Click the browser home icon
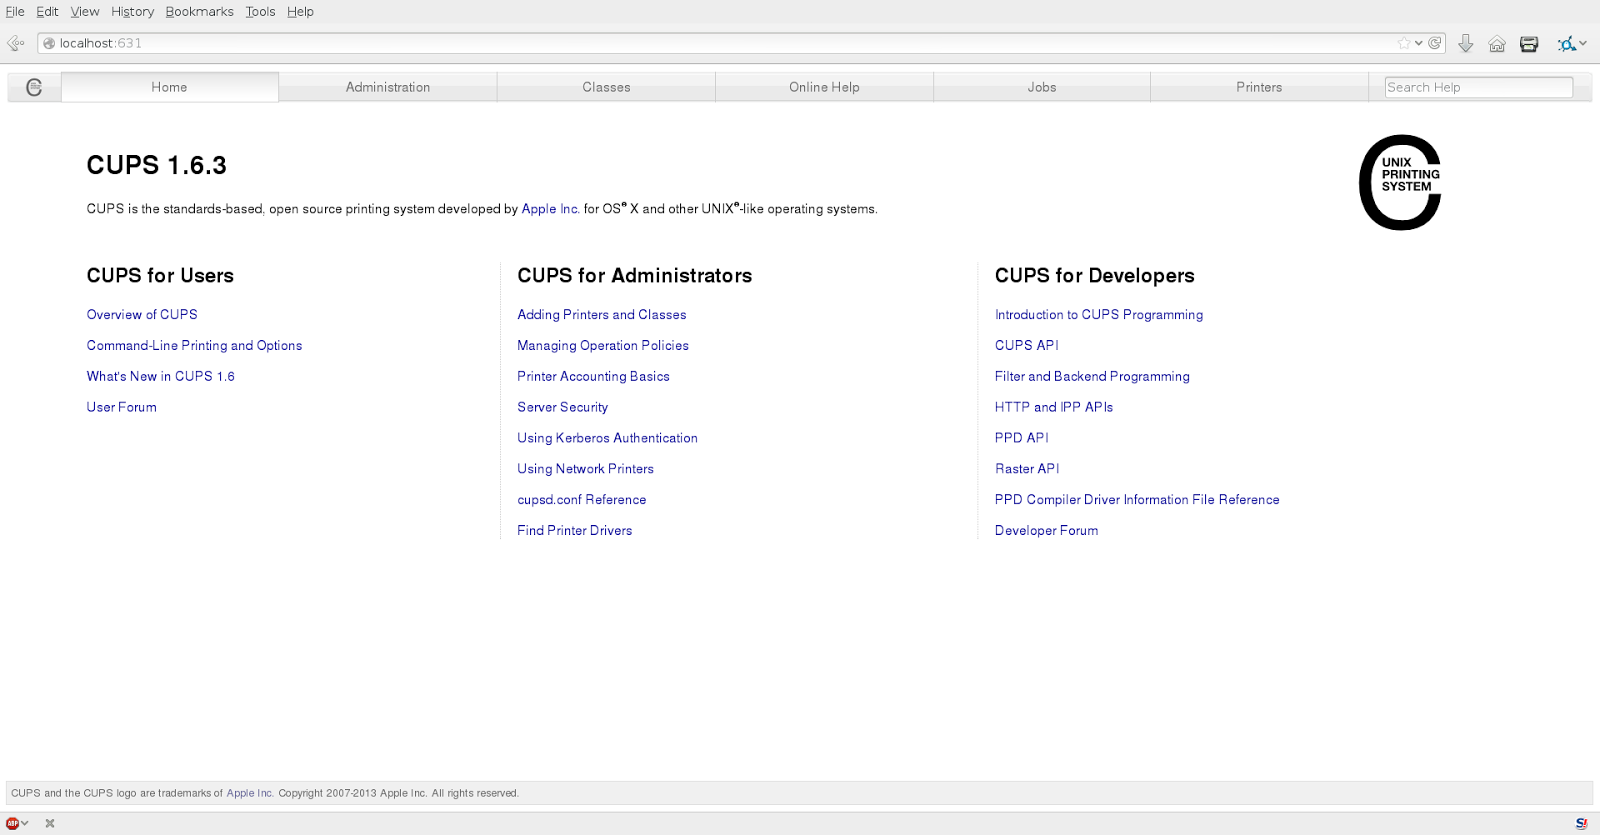Image resolution: width=1600 pixels, height=835 pixels. [x=1497, y=44]
